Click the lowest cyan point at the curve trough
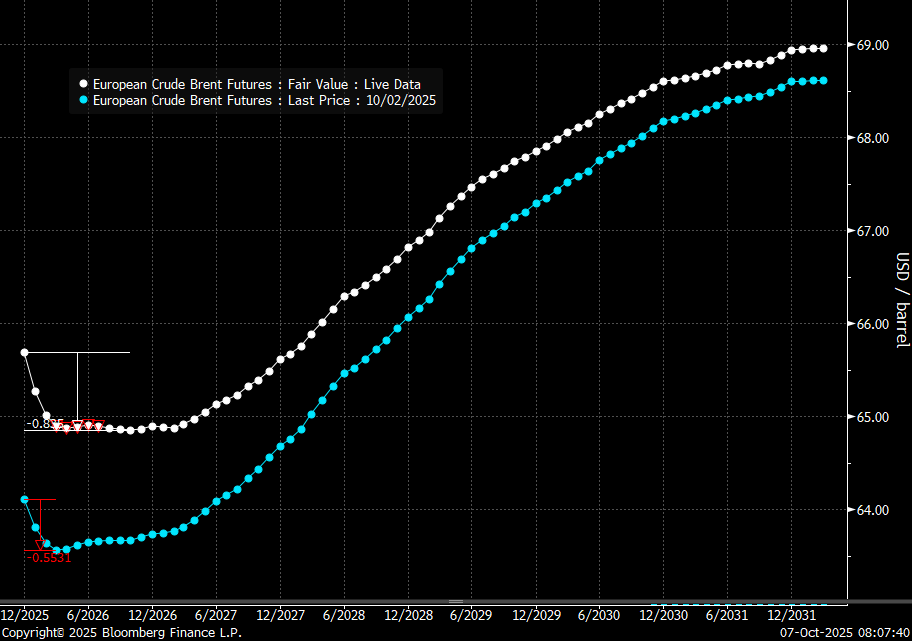This screenshot has height=641, width=912. (57, 550)
